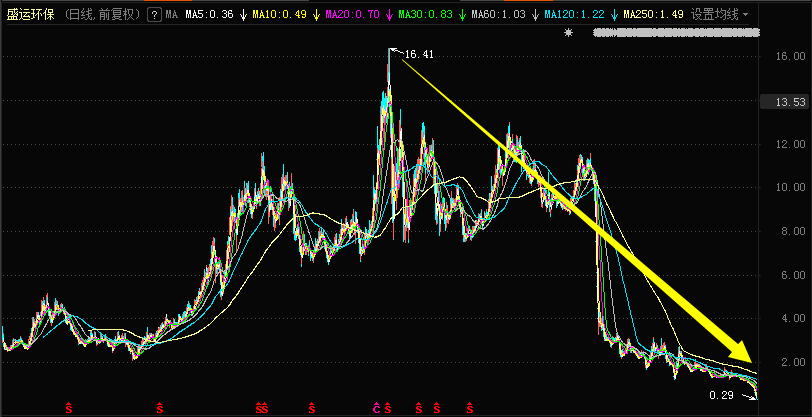Click the magenta C event marker
Screen dimensions: 812x417
pos(377,408)
